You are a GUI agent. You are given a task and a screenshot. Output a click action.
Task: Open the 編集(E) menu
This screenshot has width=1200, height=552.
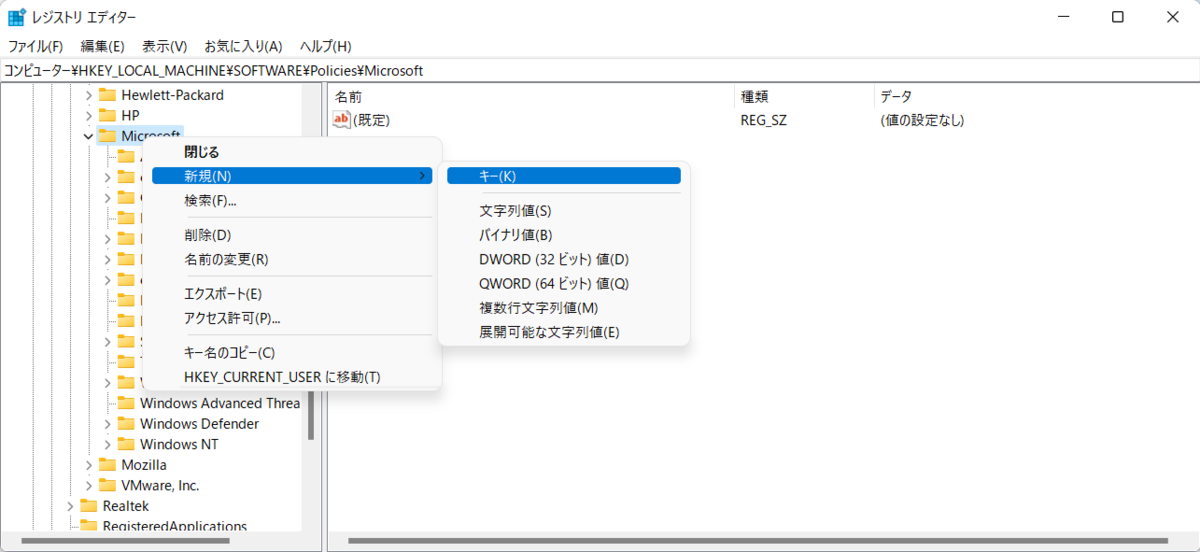coord(103,46)
